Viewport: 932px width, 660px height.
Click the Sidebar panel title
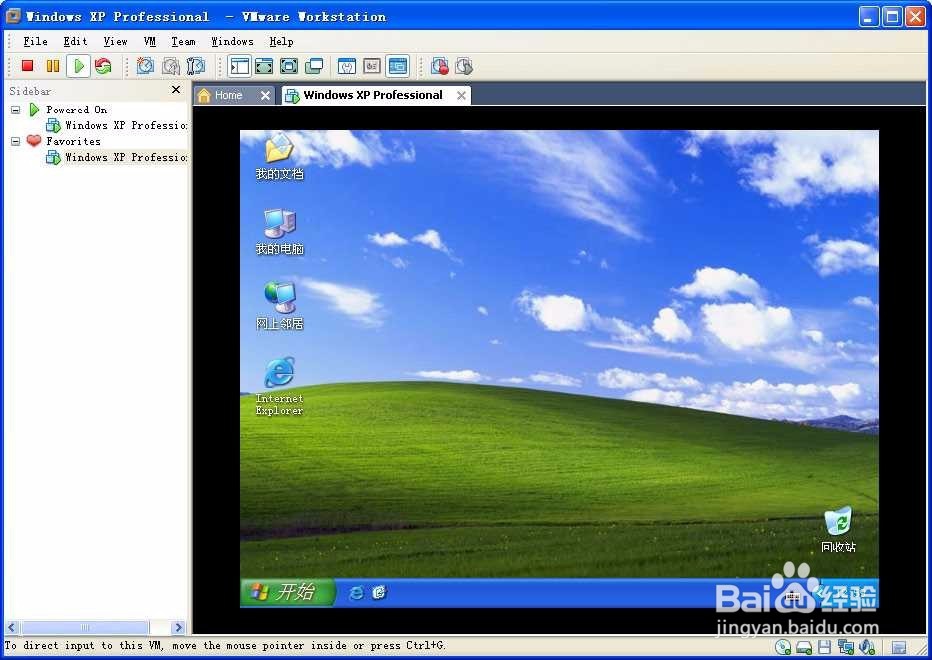pyautogui.click(x=30, y=91)
